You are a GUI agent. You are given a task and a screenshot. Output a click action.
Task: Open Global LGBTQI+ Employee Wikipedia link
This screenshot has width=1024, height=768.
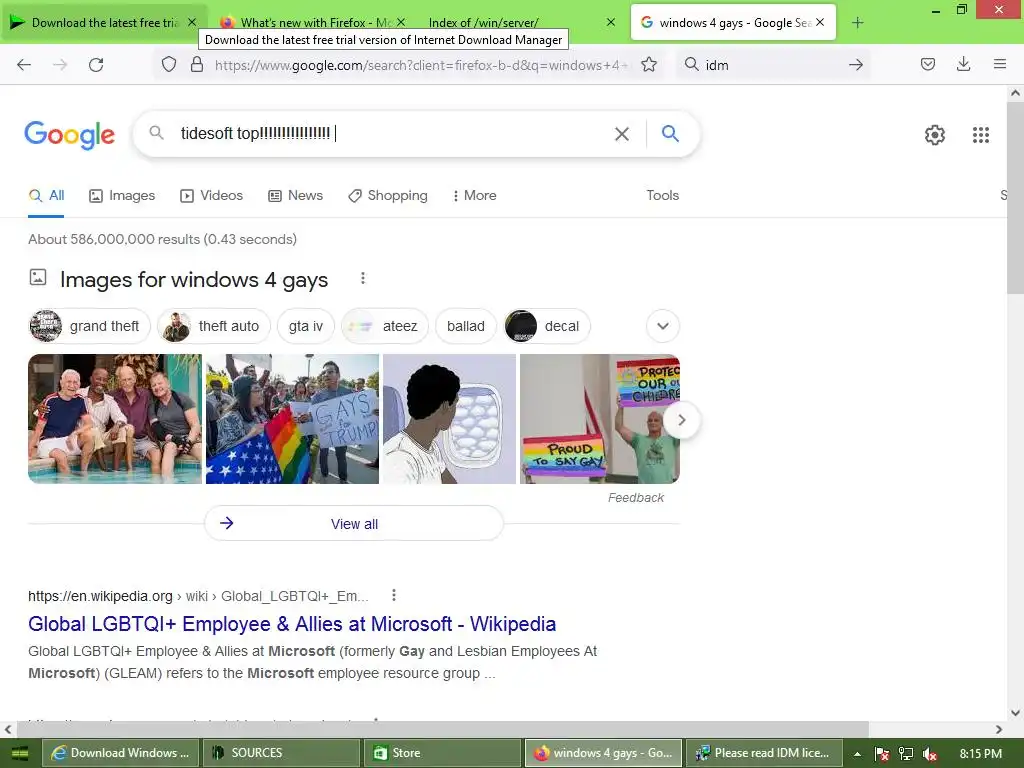[292, 624]
